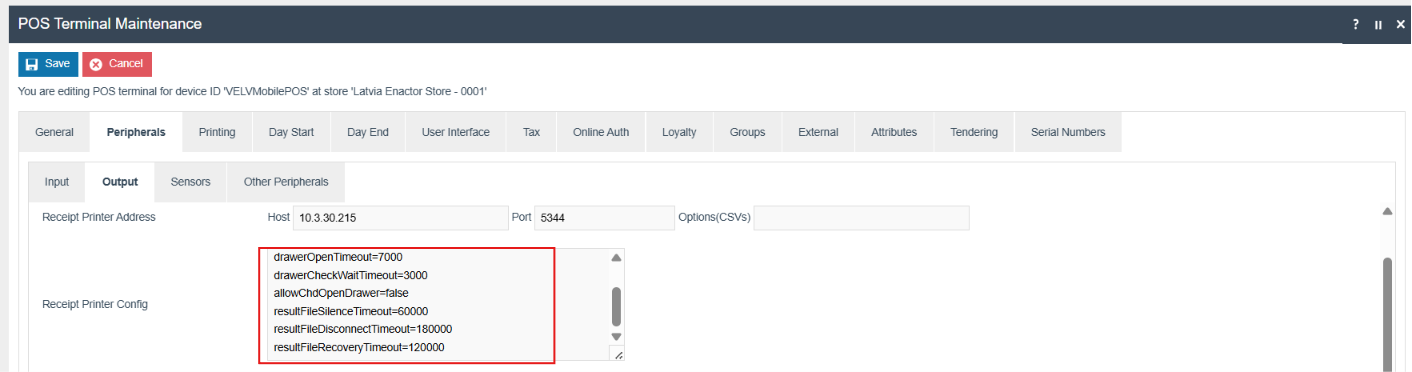1412x372 pixels.
Task: Switch to the Sensors sub-tab
Action: pos(190,182)
